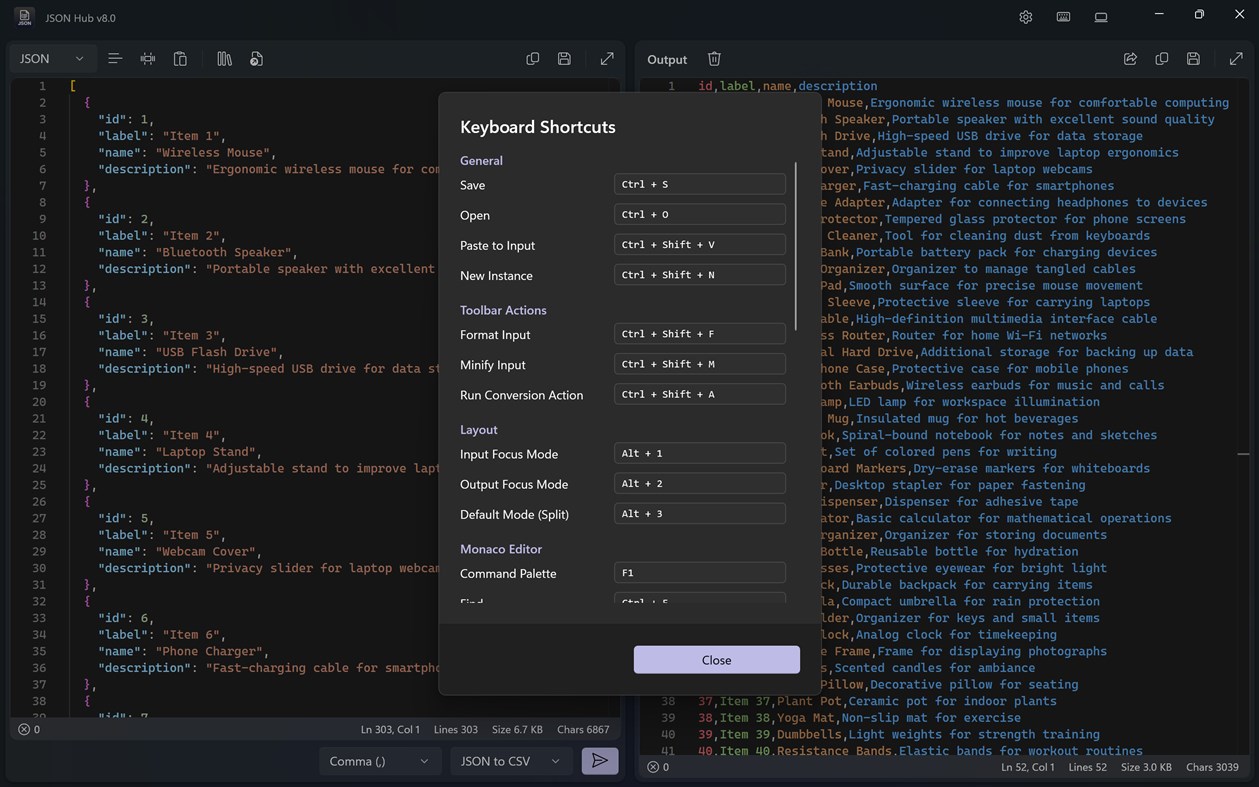1259x787 pixels.
Task: Click the 'Monaco Editor' section heading
Action: coord(501,549)
